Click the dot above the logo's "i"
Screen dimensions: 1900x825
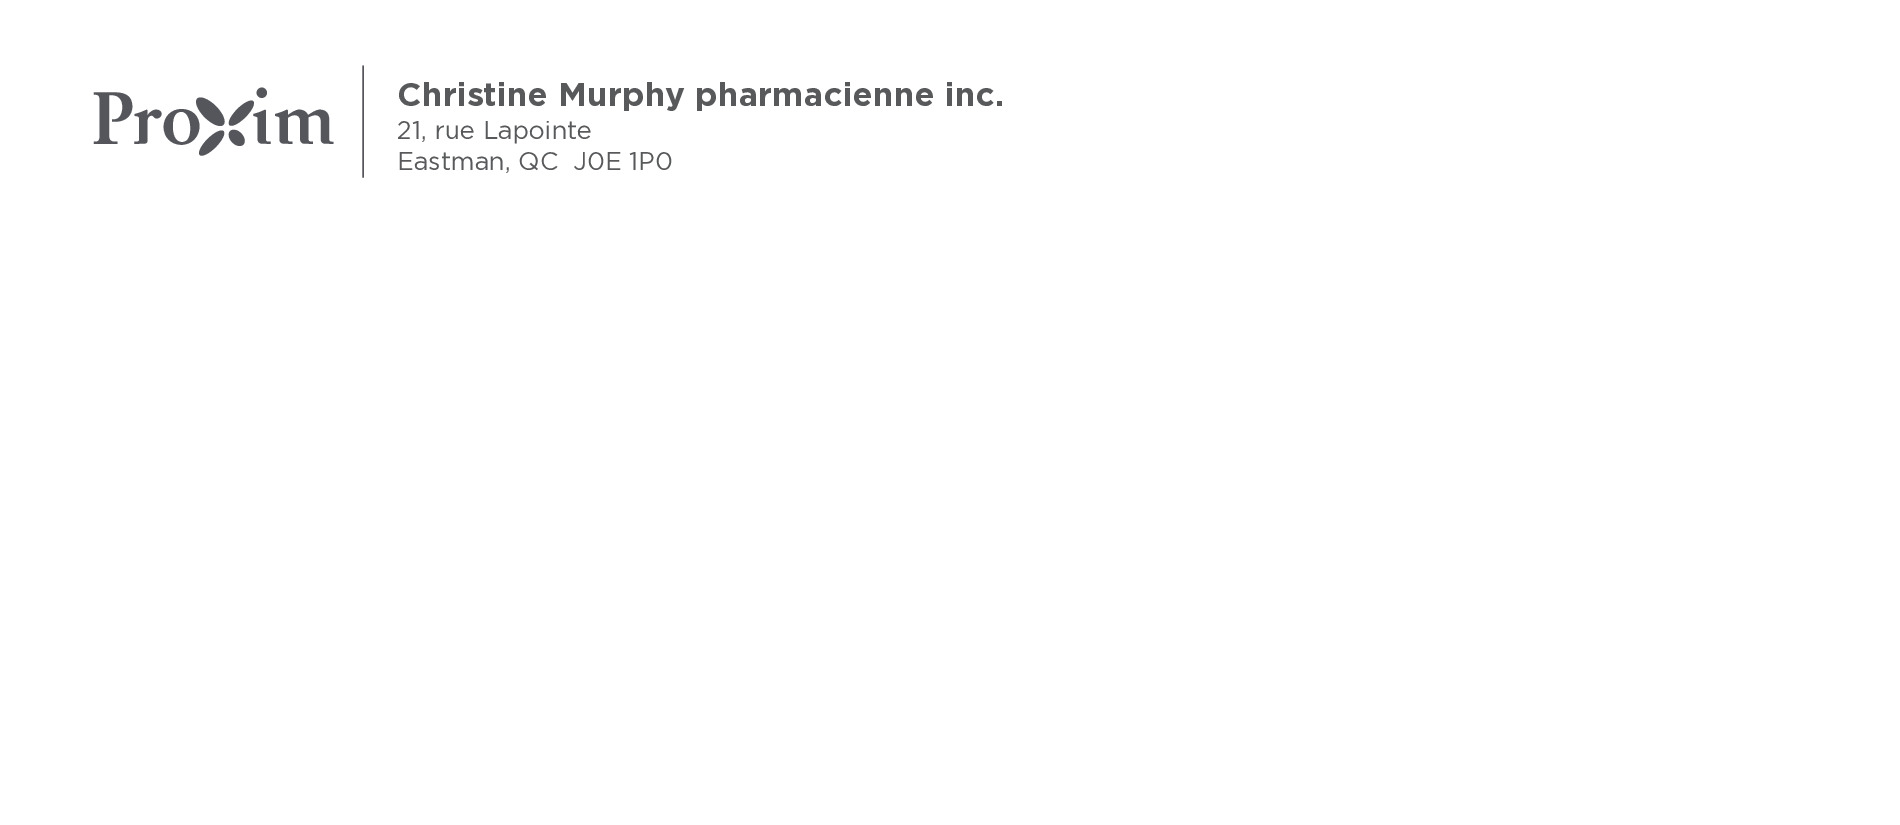point(261,94)
